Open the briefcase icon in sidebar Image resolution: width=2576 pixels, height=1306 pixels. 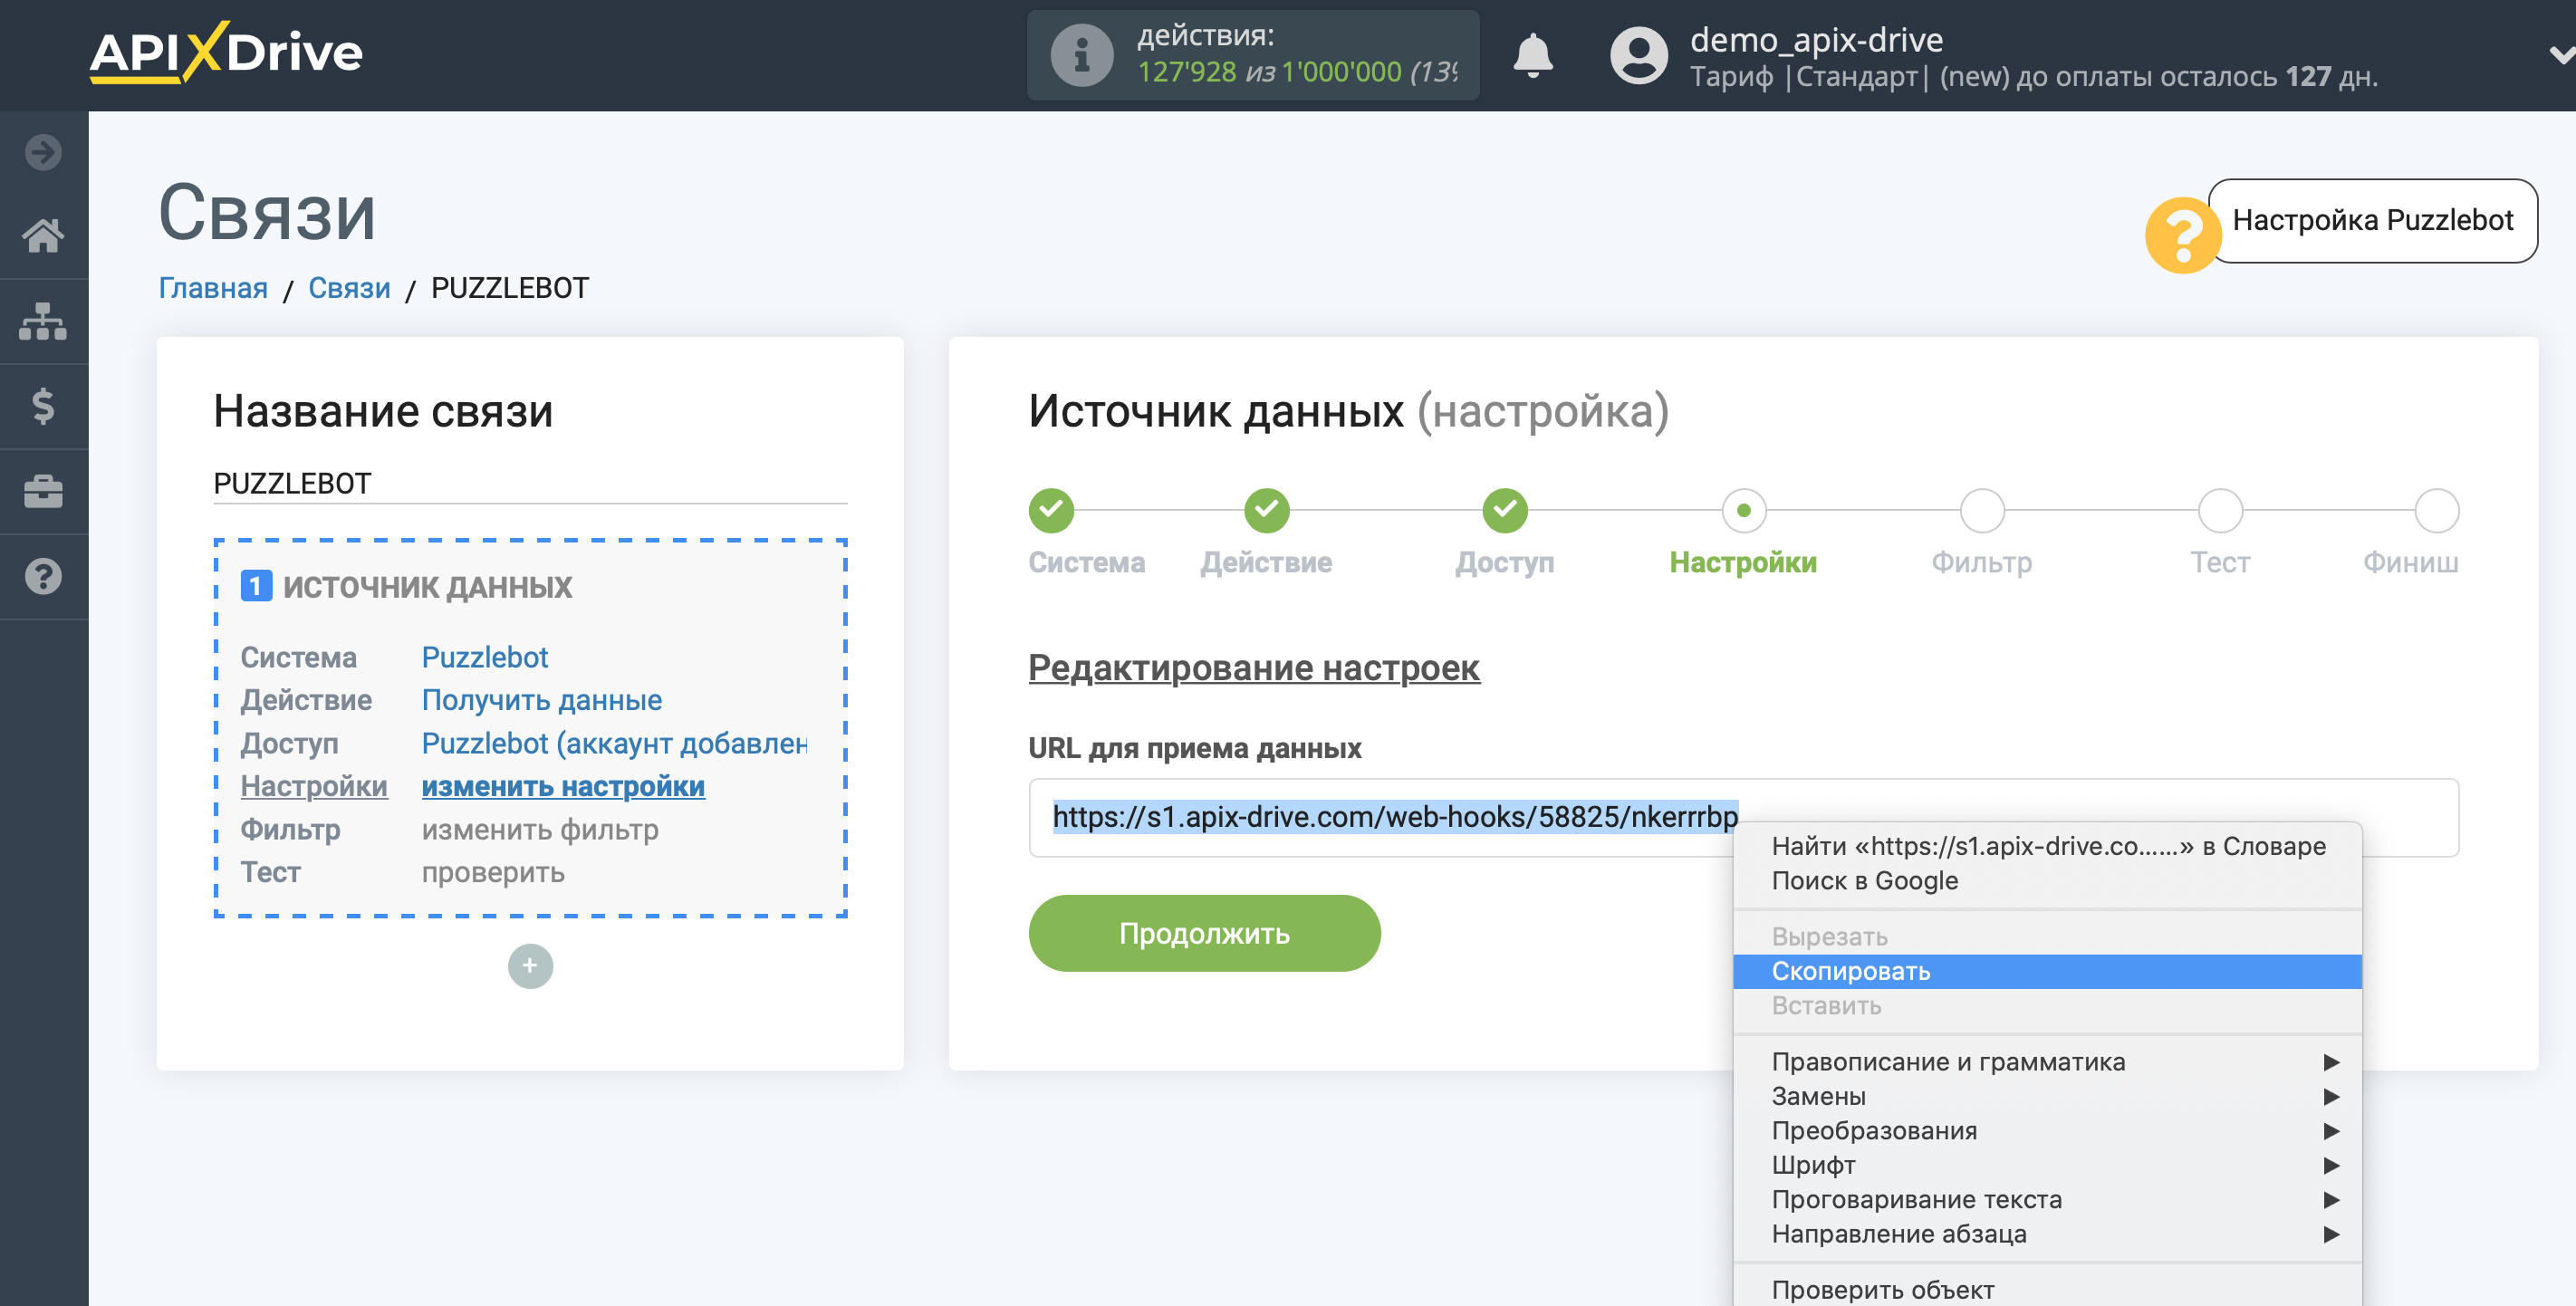pyautogui.click(x=43, y=491)
